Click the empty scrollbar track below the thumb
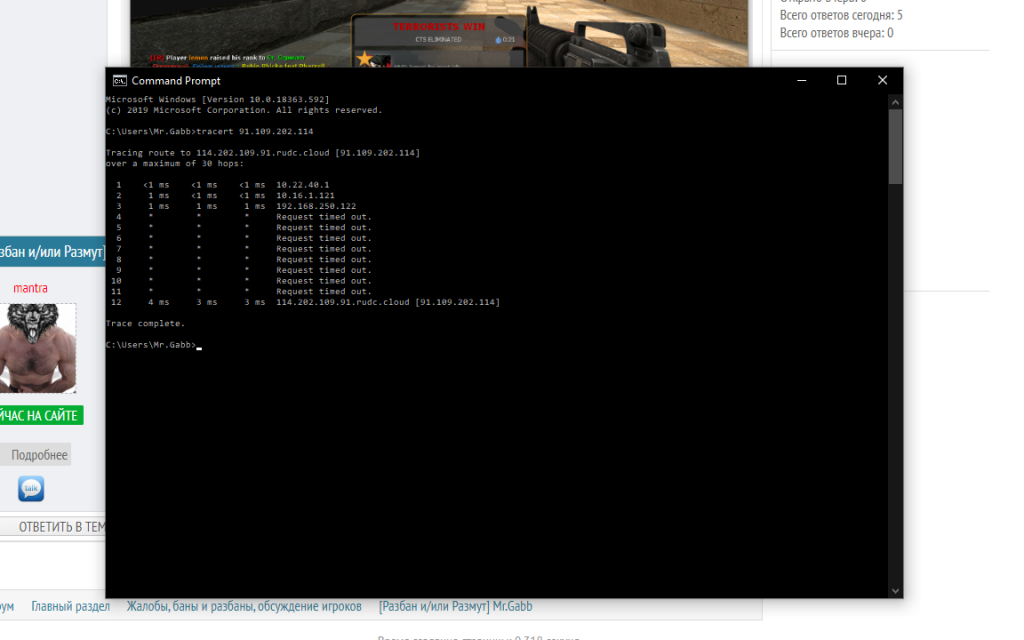 895,400
